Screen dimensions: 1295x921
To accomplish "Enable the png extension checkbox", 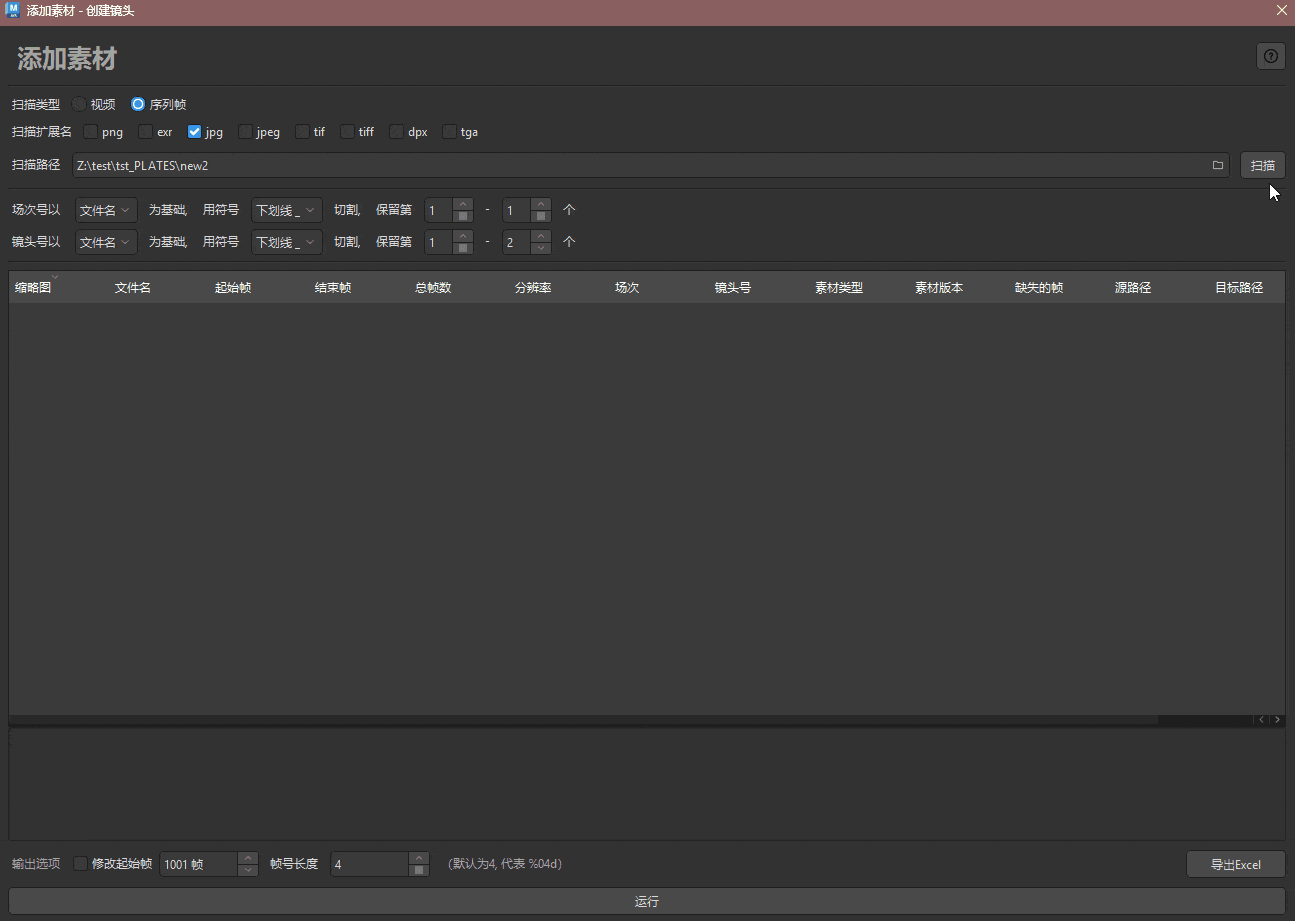I will coord(91,131).
